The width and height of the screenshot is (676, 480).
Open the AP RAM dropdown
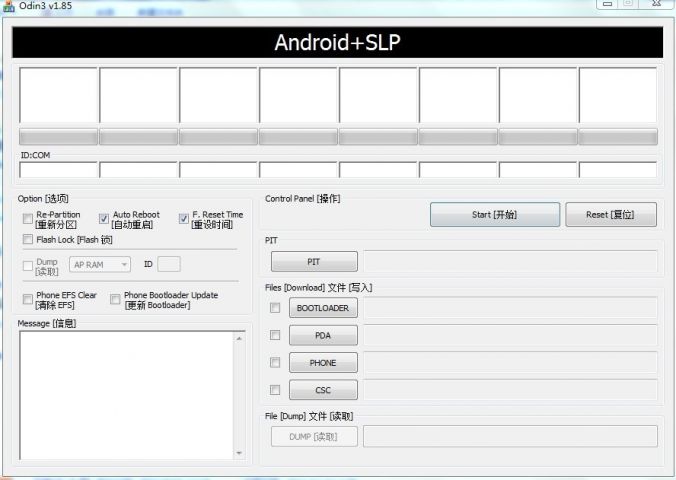coord(100,264)
